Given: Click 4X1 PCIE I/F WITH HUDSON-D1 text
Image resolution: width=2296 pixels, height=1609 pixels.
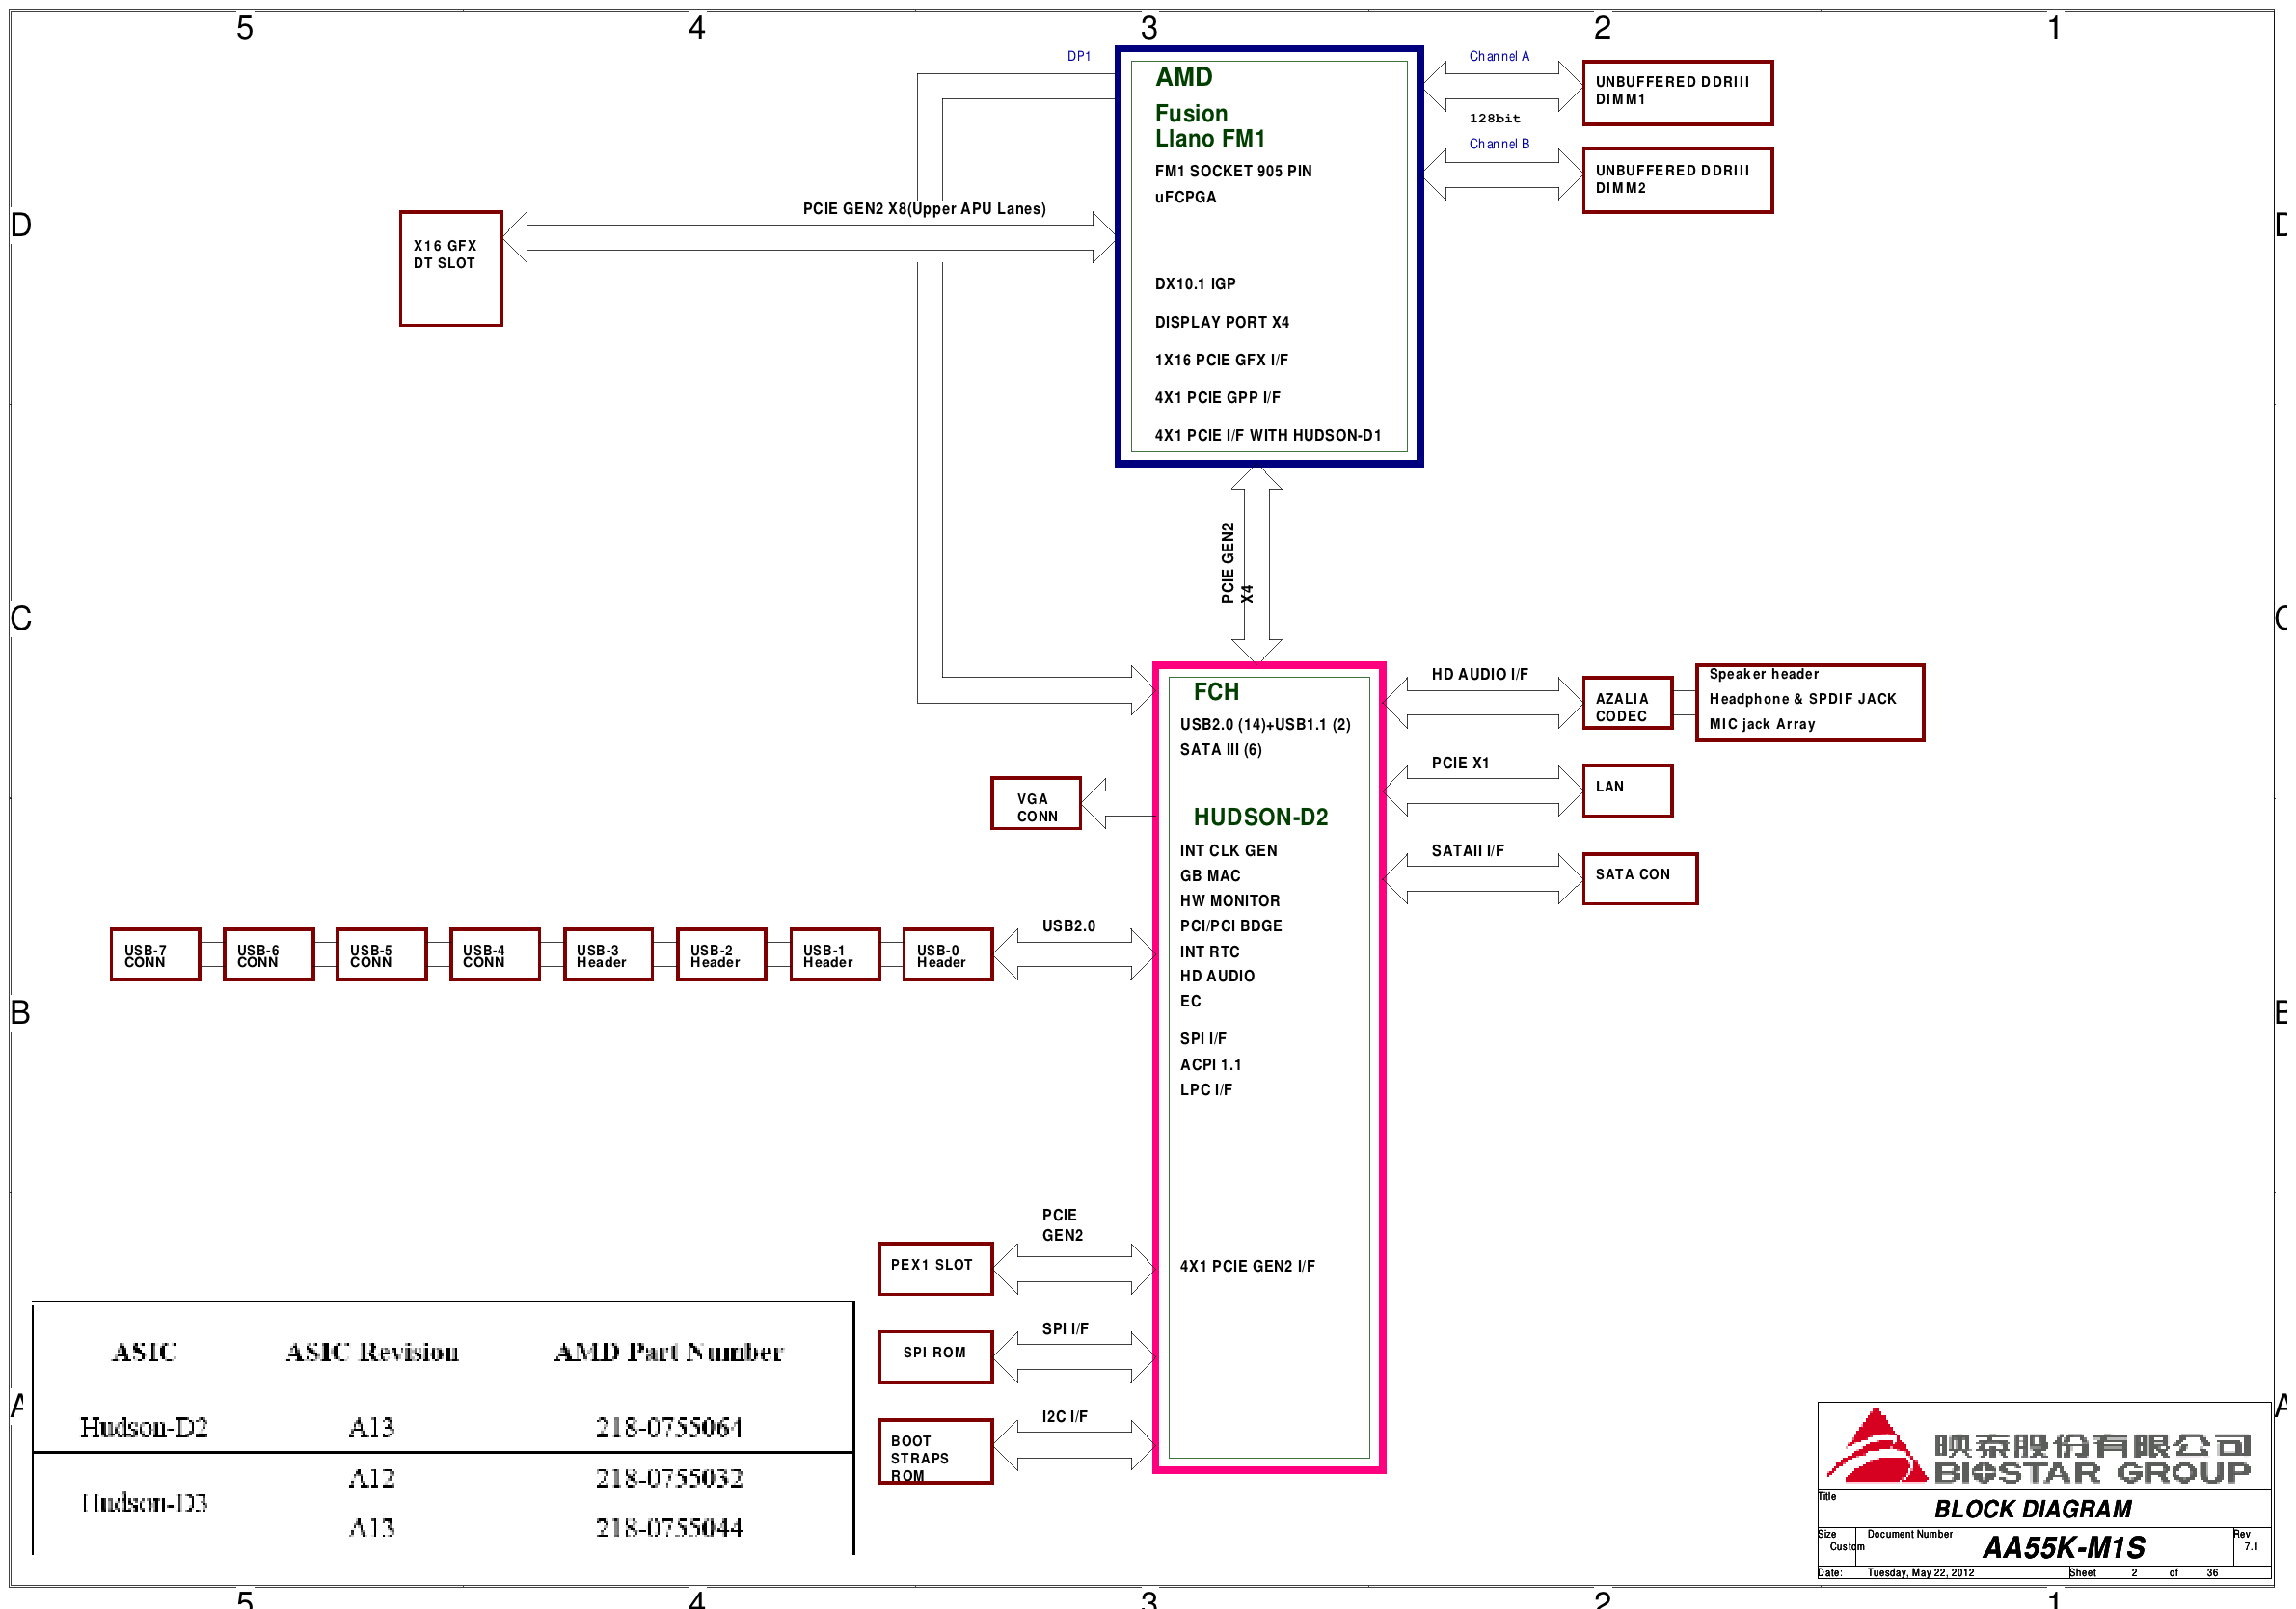Looking at the screenshot, I should tap(1267, 435).
